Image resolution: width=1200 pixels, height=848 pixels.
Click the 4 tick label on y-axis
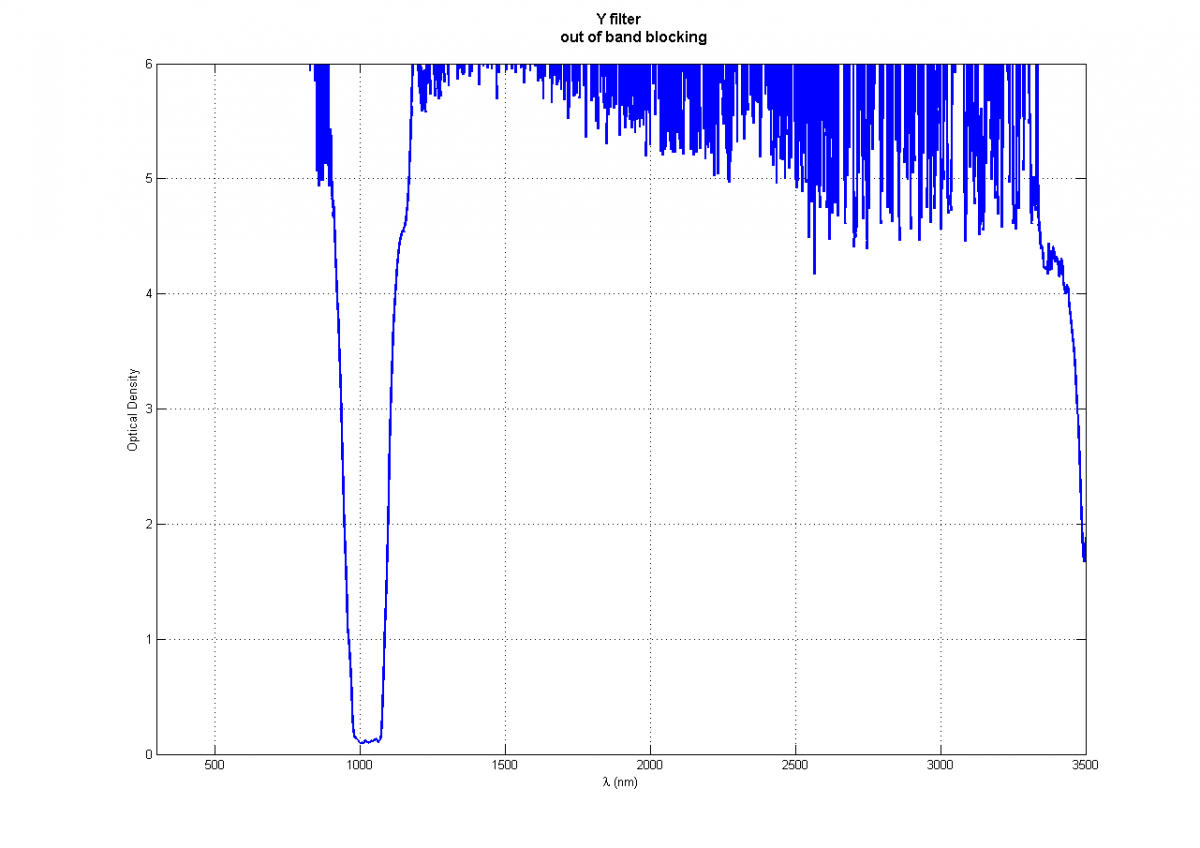pyautogui.click(x=147, y=294)
